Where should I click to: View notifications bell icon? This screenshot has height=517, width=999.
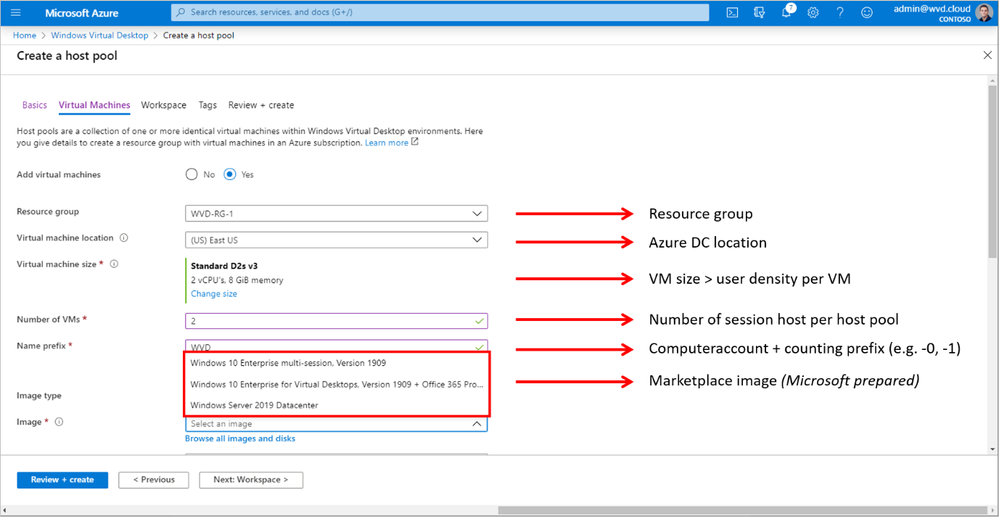[x=787, y=13]
